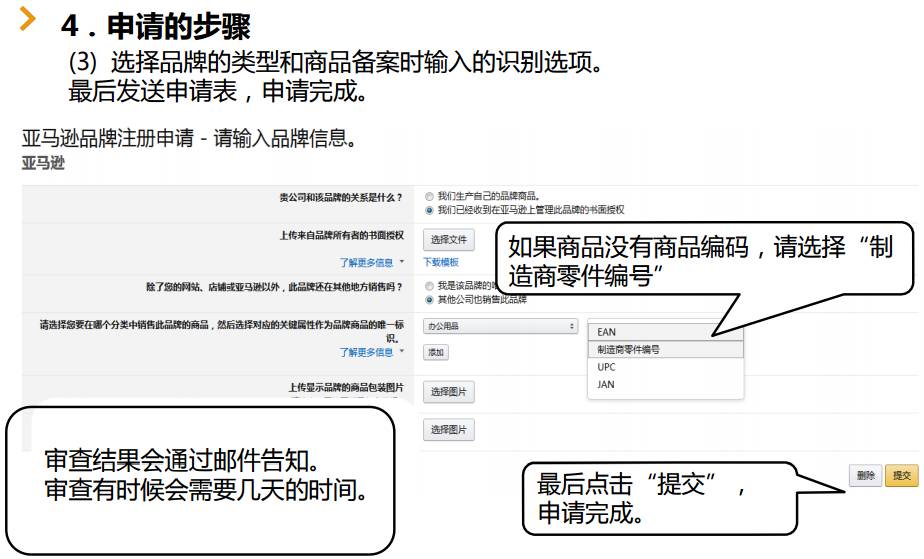Open 了解更多信息 under the 书面授权 upload label
This screenshot has width=924, height=559.
(x=366, y=263)
